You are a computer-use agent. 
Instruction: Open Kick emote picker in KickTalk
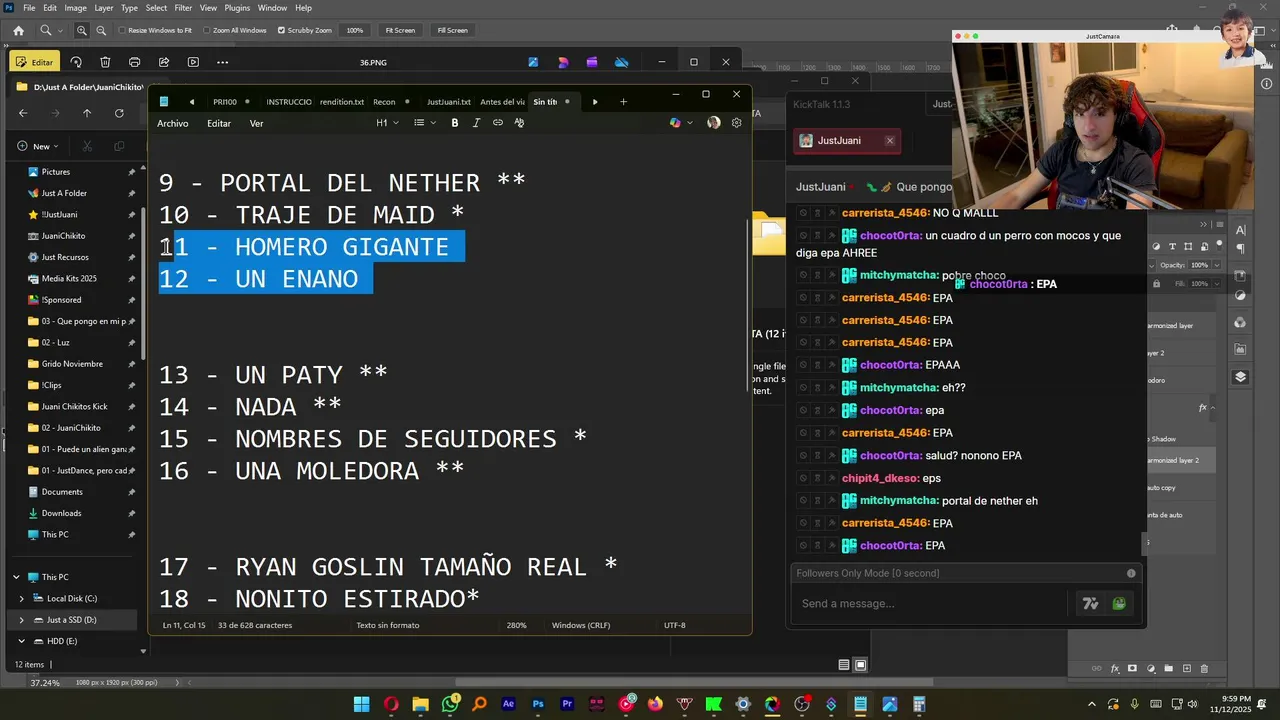point(1119,604)
